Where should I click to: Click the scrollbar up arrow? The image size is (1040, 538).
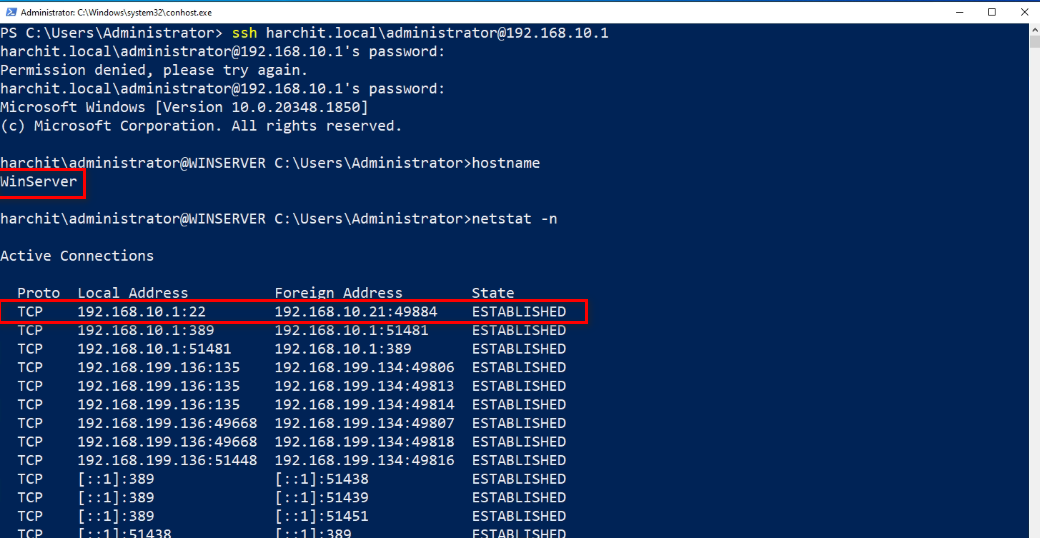[x=1033, y=31]
